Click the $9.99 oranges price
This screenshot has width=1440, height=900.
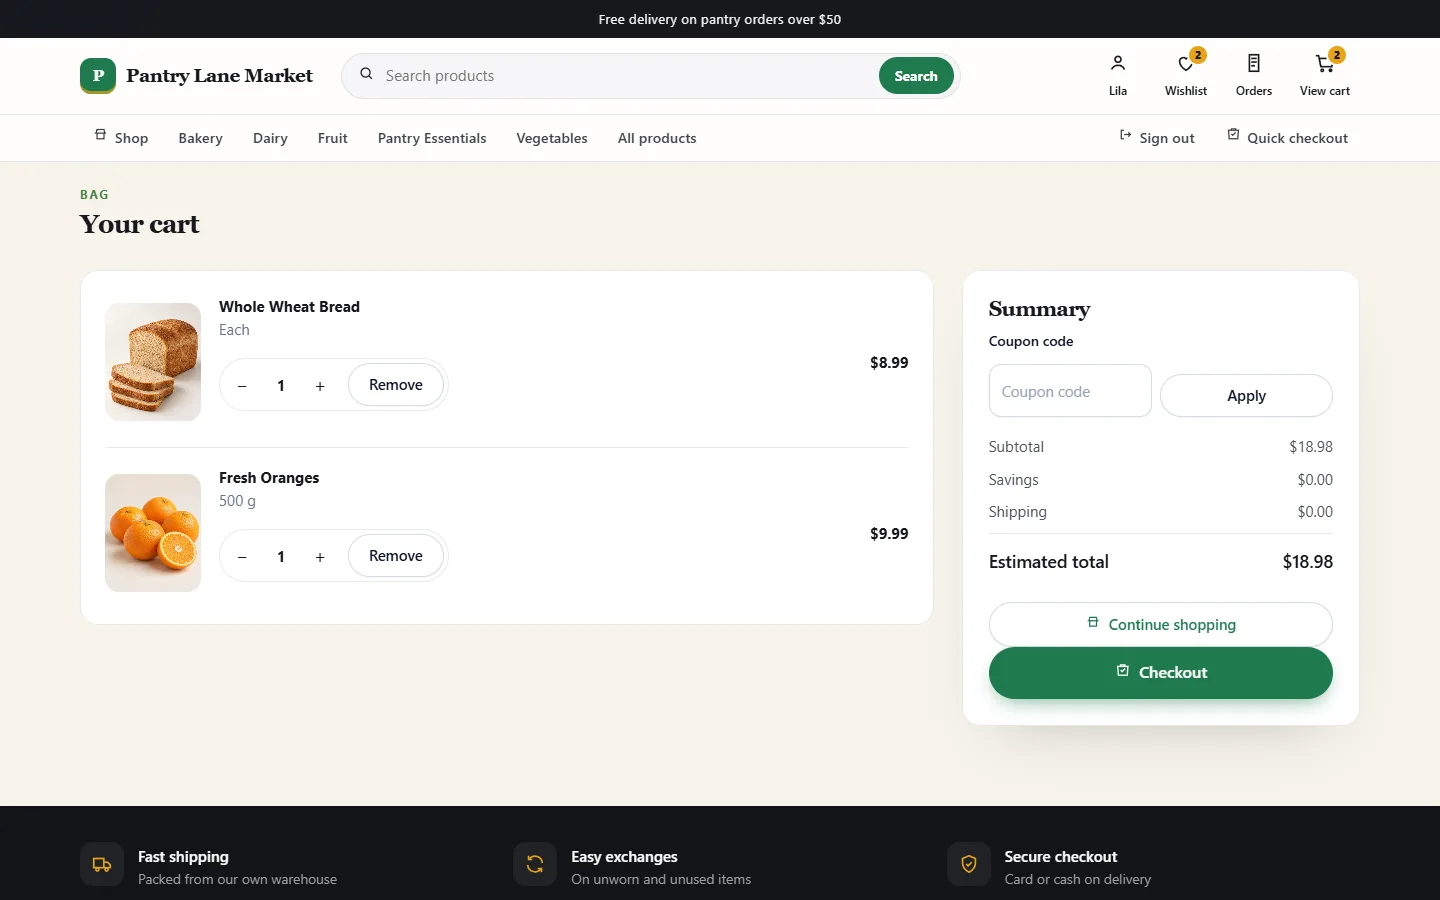tap(889, 534)
